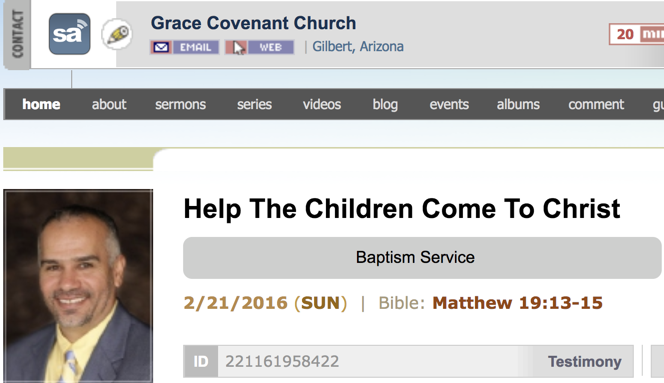664x383 pixels.
Task: Click the envelope Email icon
Action: 161,47
